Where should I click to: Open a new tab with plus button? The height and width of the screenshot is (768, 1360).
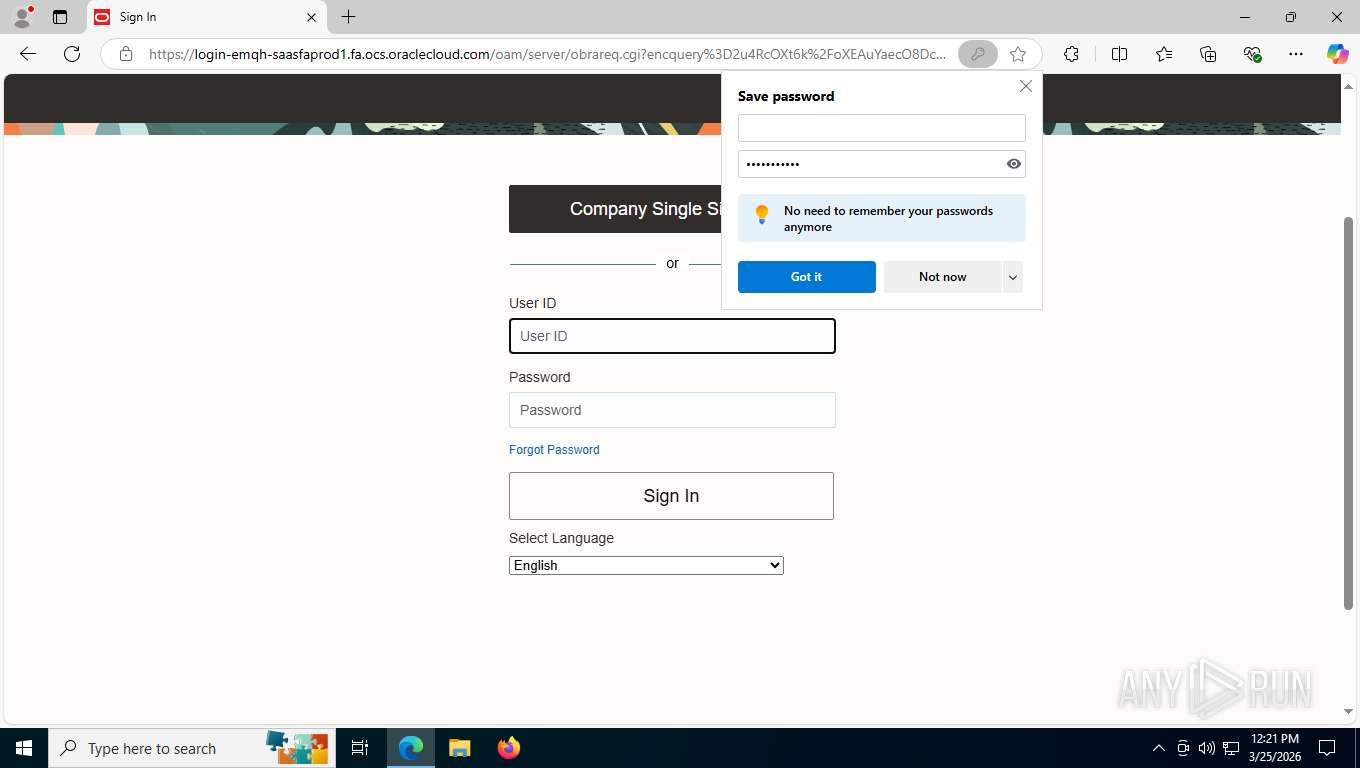click(x=348, y=17)
